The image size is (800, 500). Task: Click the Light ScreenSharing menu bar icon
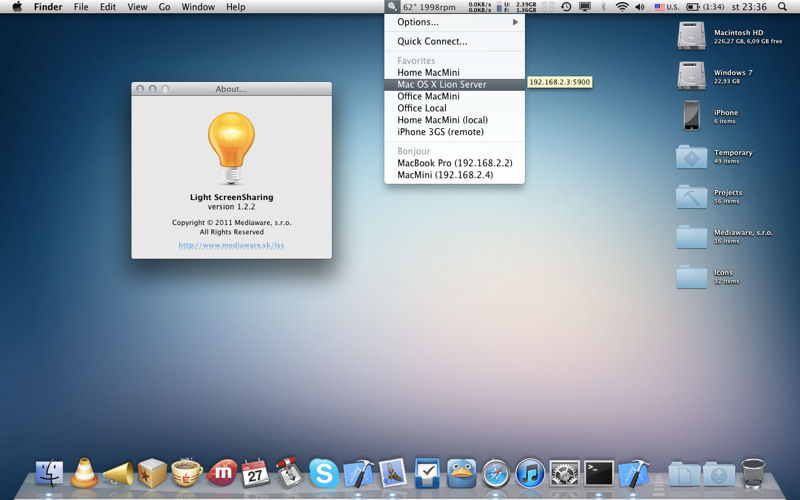tap(392, 7)
